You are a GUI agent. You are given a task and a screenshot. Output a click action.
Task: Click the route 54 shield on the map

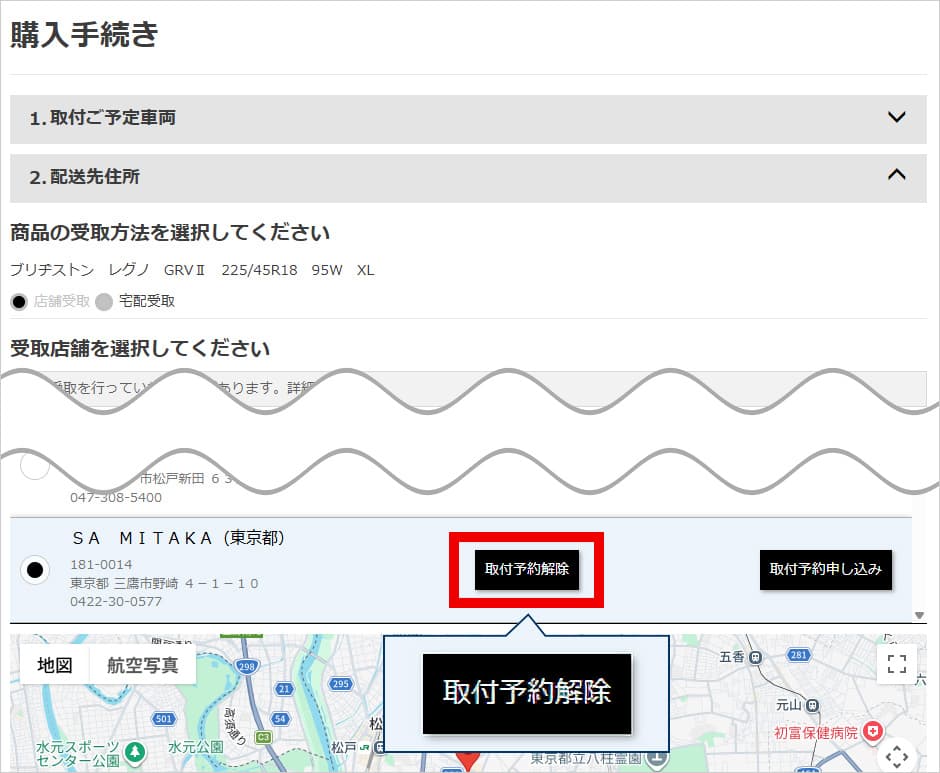[x=280, y=718]
